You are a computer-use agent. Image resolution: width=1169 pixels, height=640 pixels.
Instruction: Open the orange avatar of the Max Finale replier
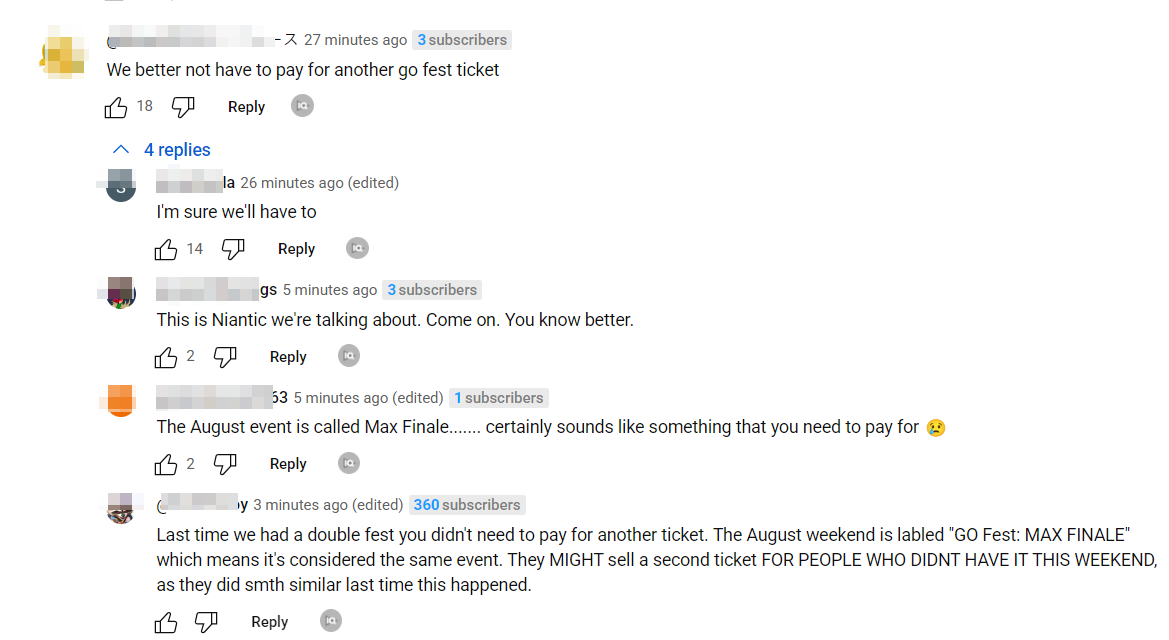(x=120, y=400)
